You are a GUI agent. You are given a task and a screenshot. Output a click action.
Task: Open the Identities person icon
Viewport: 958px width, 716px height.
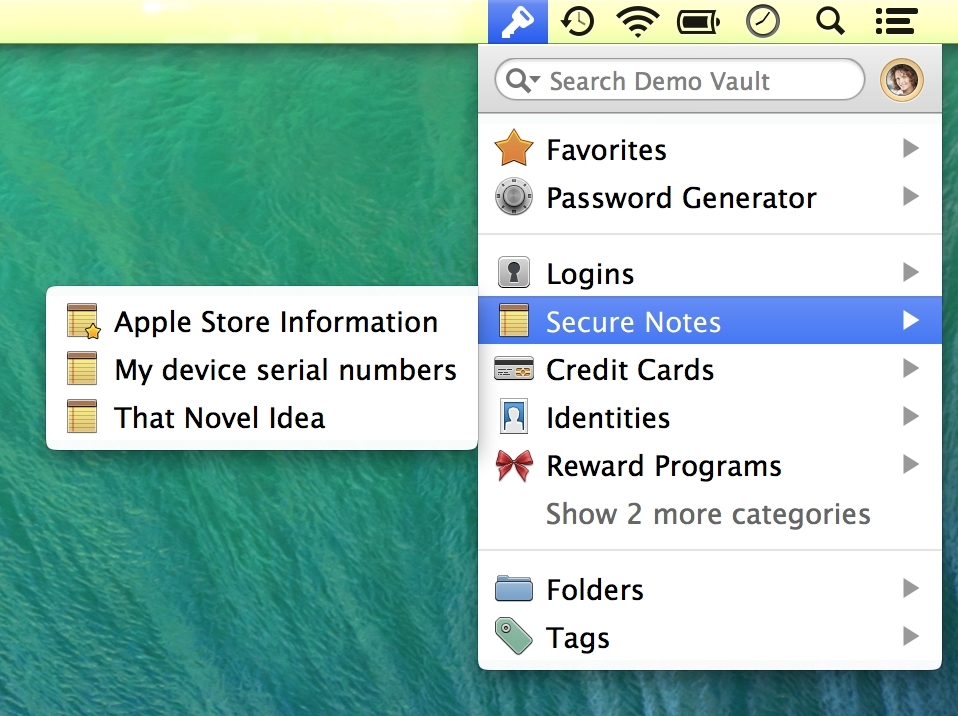[513, 416]
